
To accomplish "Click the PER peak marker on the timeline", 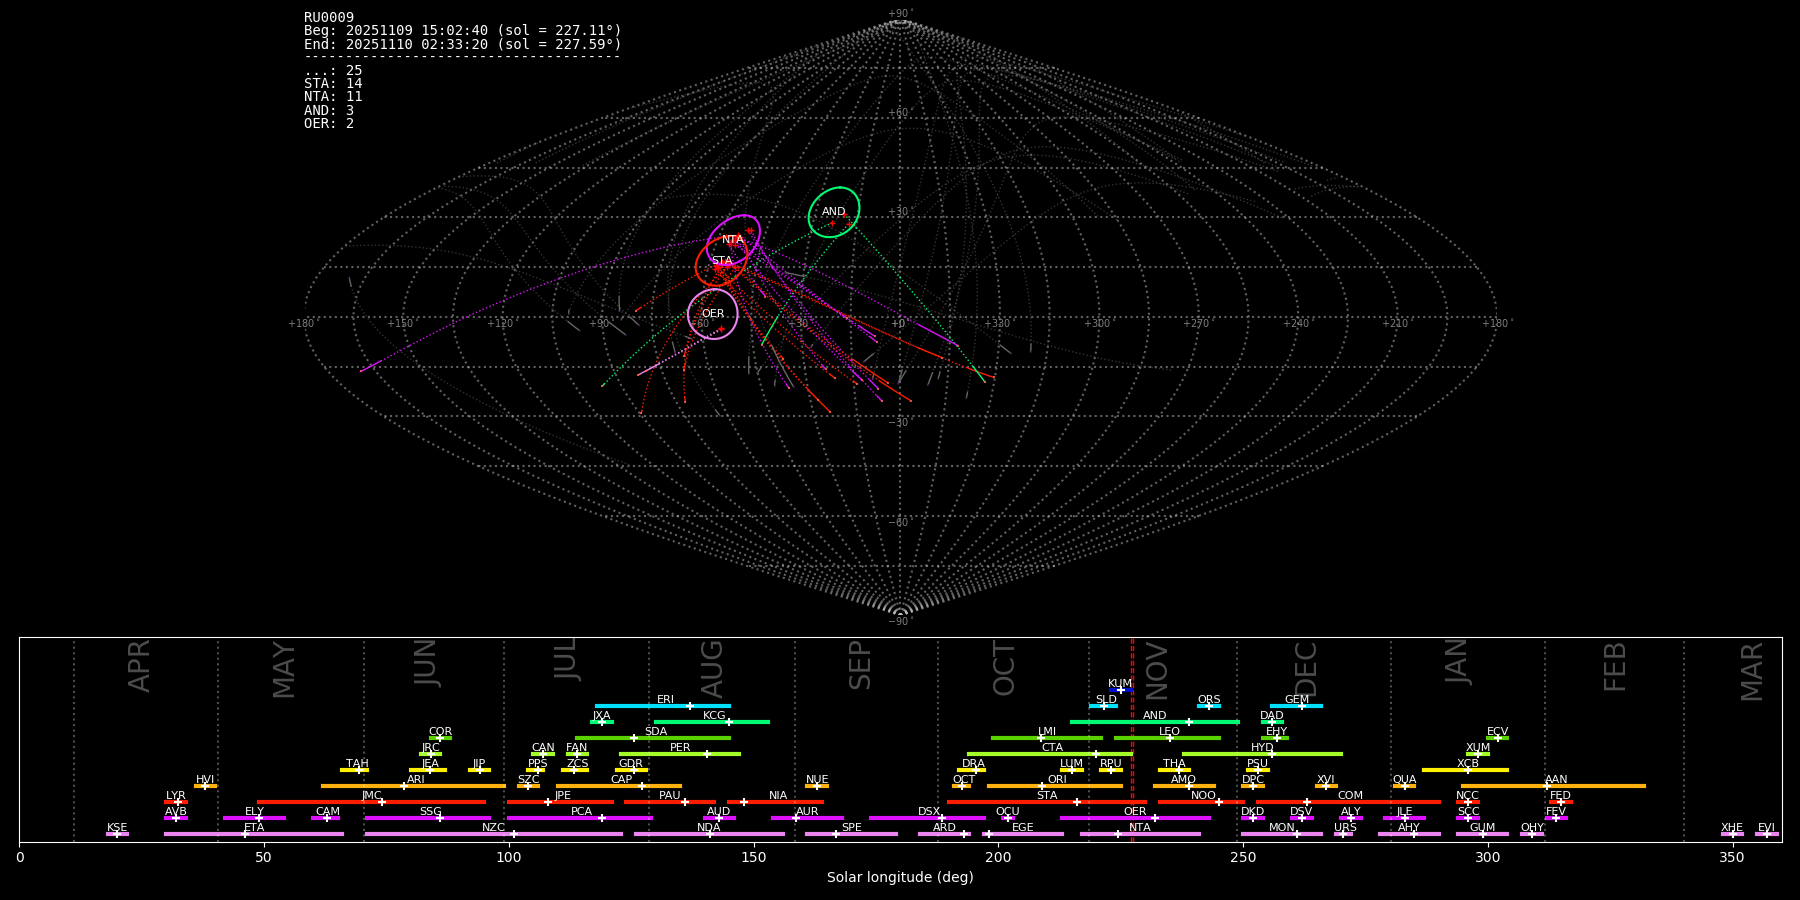I will (706, 754).
